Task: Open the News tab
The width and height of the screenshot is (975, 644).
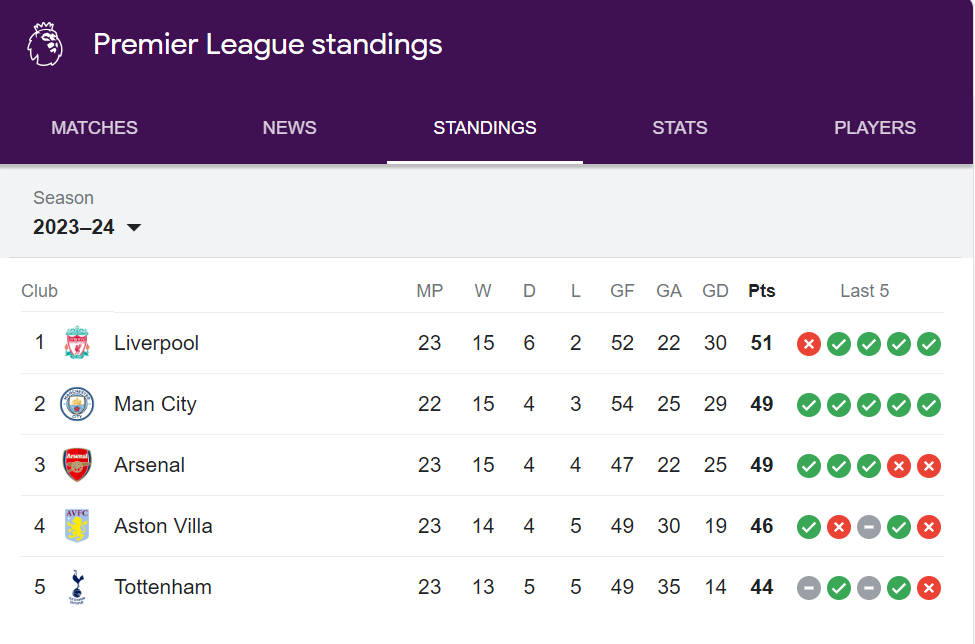Action: point(290,128)
